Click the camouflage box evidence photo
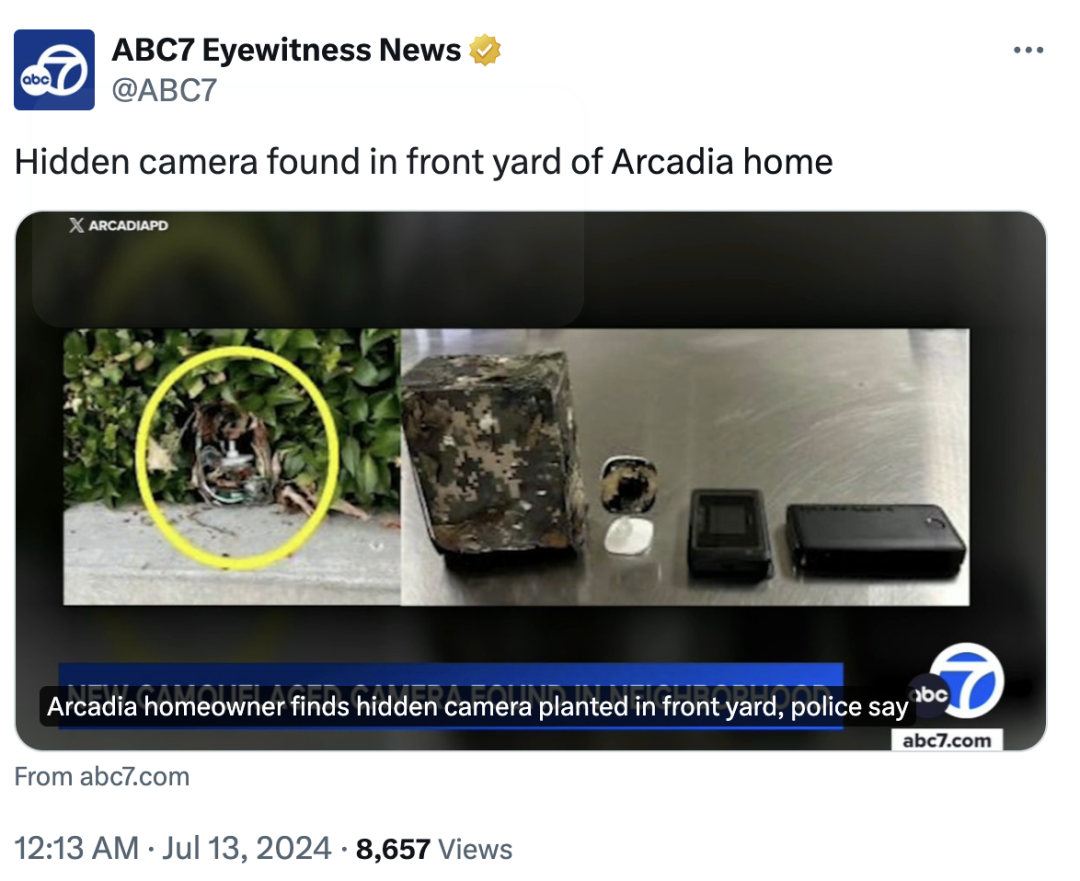This screenshot has height=881, width=1080. (x=685, y=467)
